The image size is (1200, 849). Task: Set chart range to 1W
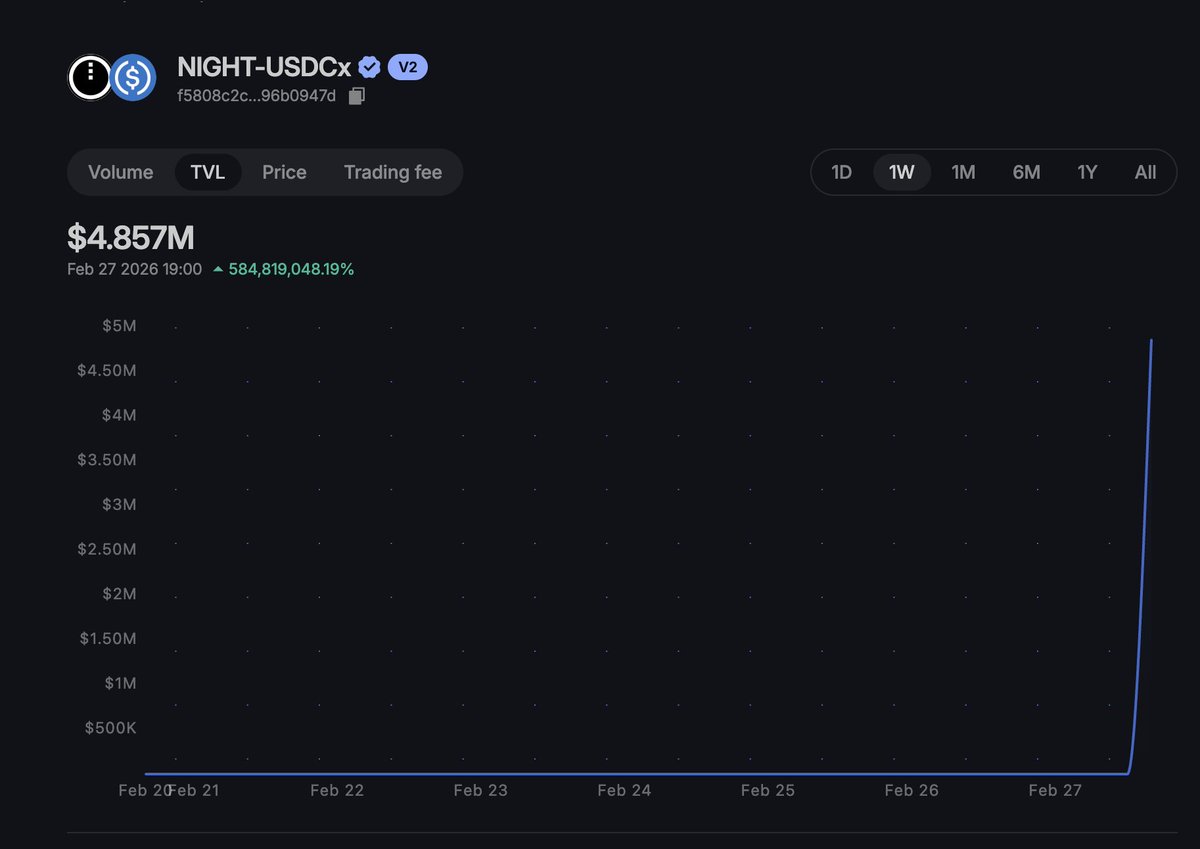[902, 172]
